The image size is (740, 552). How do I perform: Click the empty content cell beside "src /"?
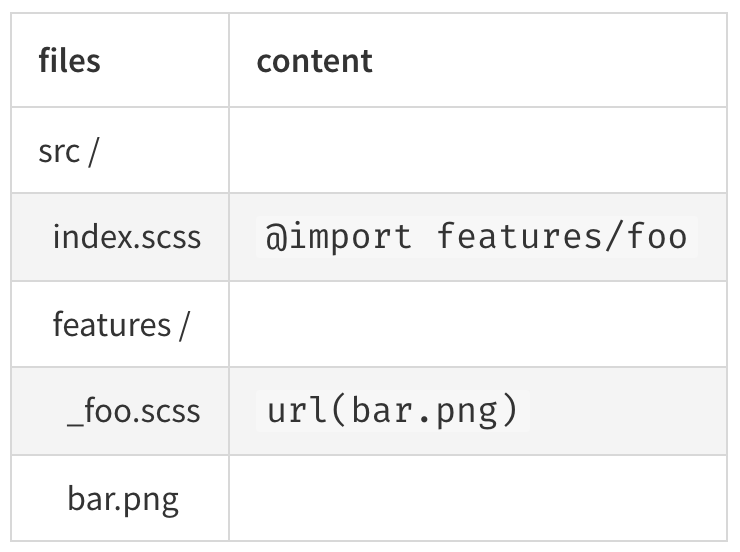click(477, 150)
